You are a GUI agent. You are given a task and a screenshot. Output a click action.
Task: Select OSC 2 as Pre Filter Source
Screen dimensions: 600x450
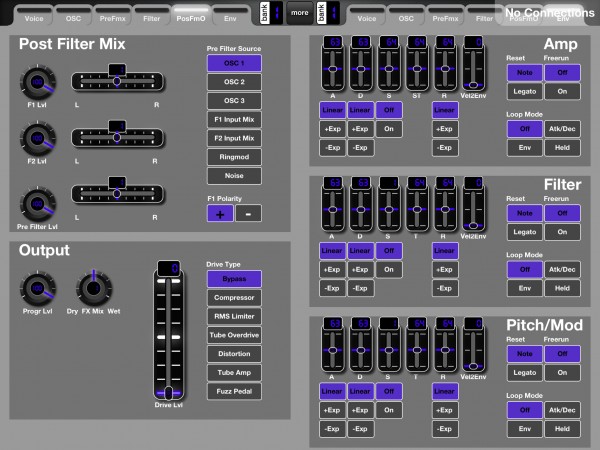pyautogui.click(x=234, y=82)
